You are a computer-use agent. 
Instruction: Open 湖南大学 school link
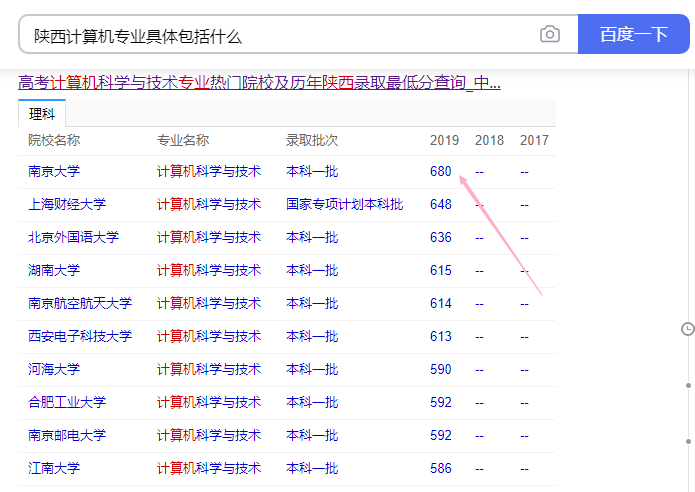tap(54, 270)
